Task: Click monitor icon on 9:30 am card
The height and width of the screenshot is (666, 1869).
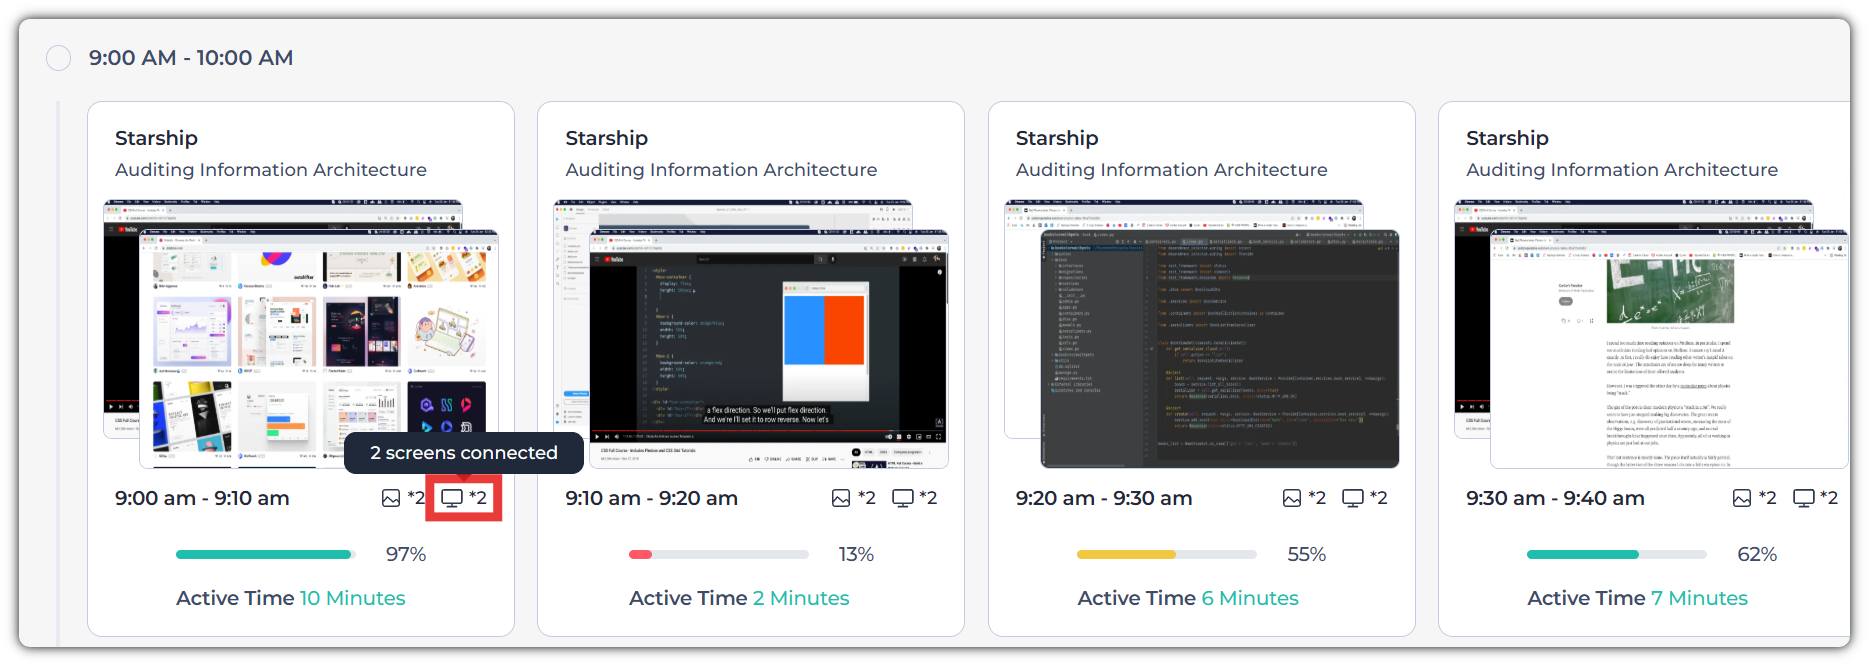Action: click(1804, 498)
